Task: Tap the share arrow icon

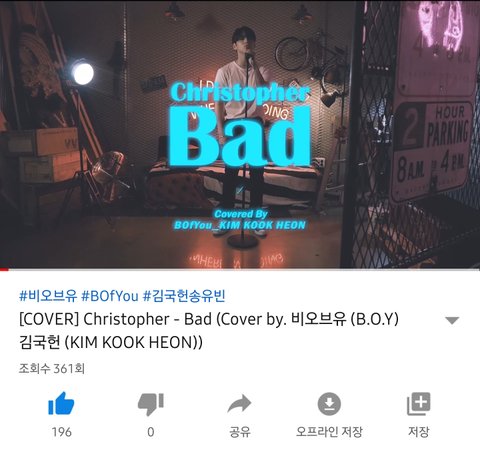Action: click(239, 404)
